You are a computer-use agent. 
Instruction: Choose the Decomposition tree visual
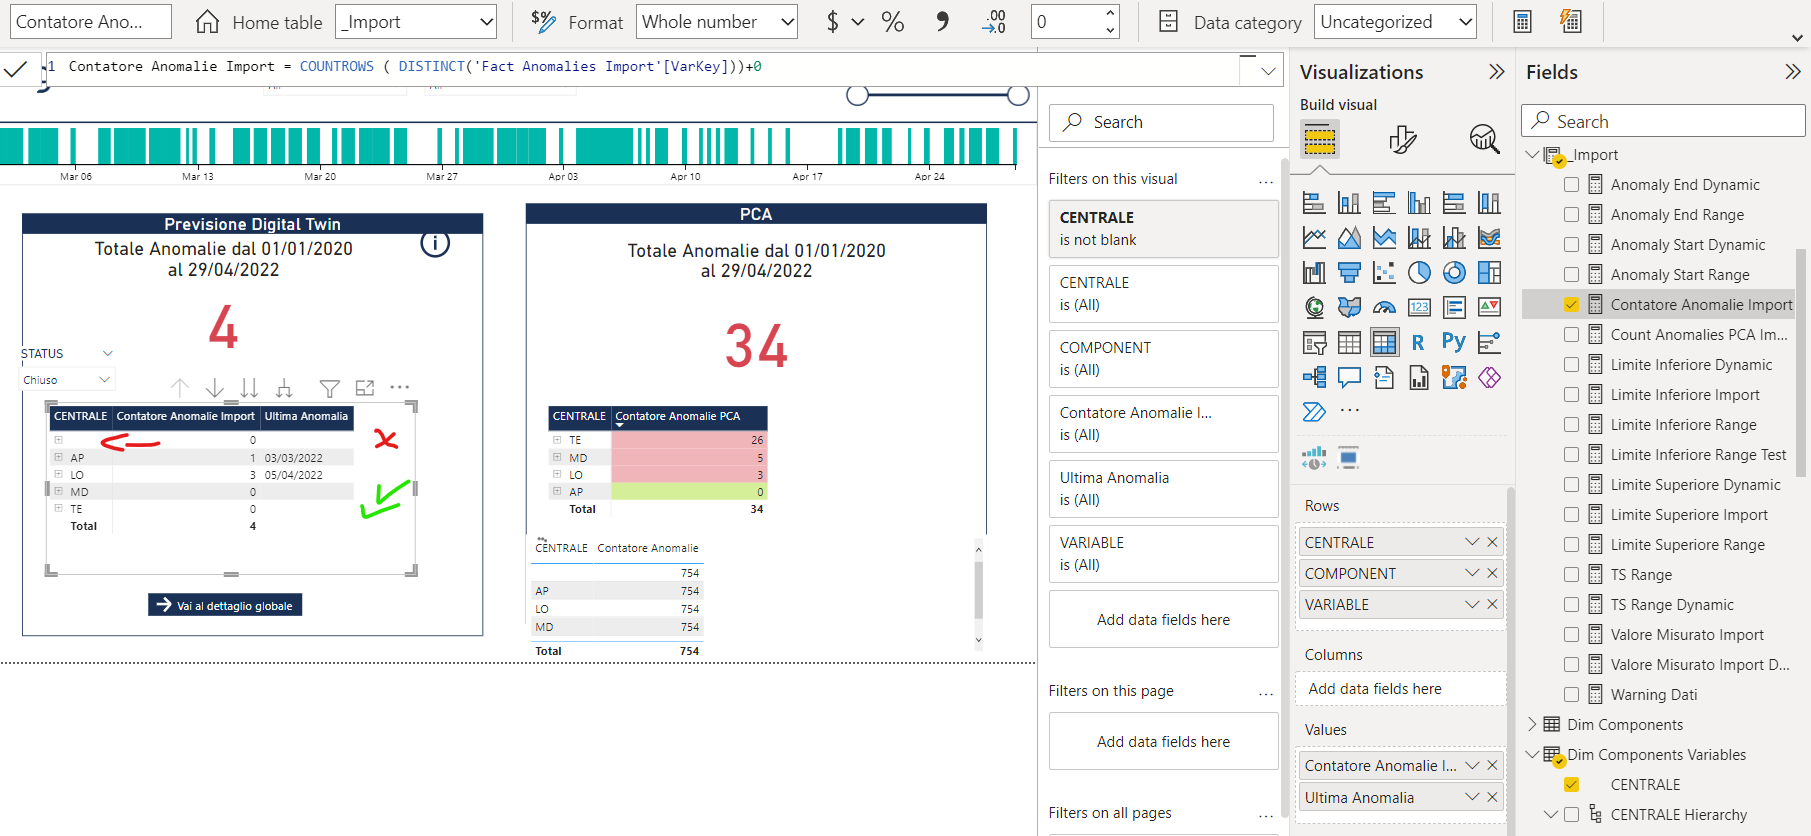click(x=1314, y=377)
